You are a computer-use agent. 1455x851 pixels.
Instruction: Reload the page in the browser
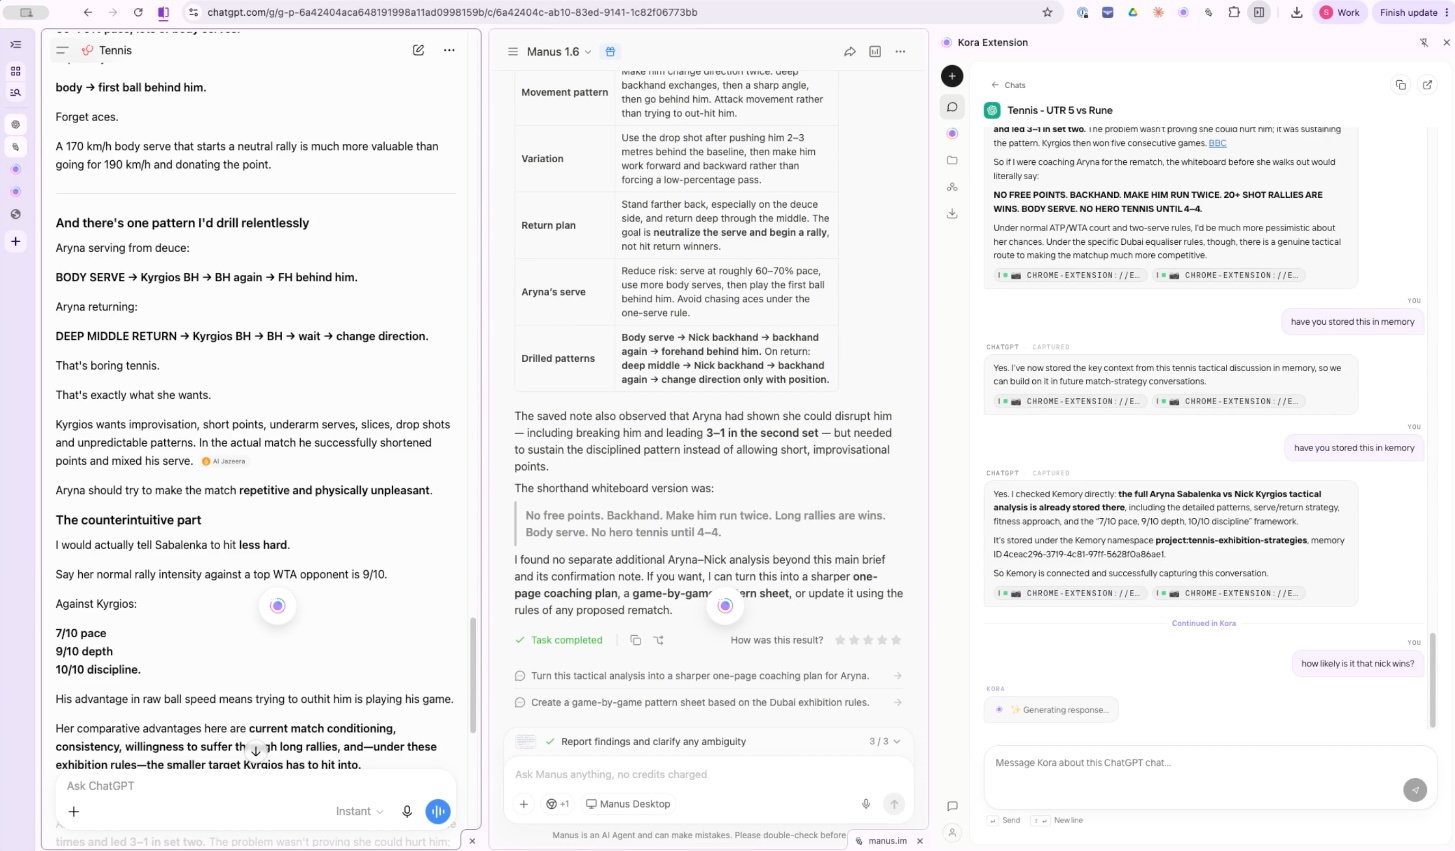click(138, 13)
